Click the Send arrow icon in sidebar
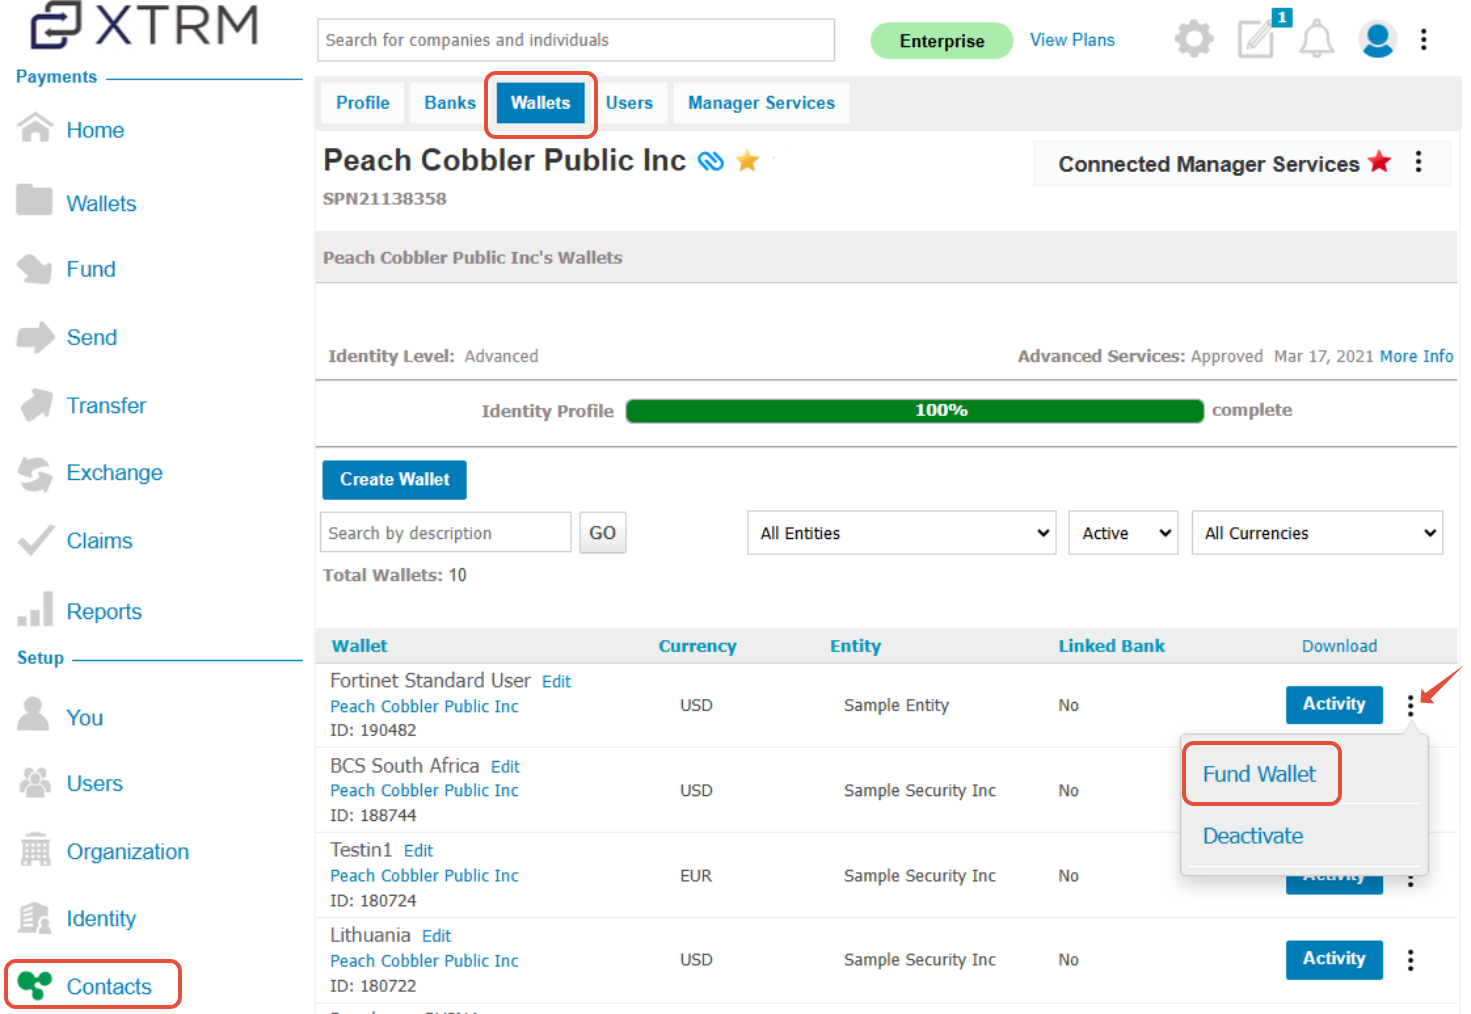Screen dimensions: 1471x1014 coord(35,337)
